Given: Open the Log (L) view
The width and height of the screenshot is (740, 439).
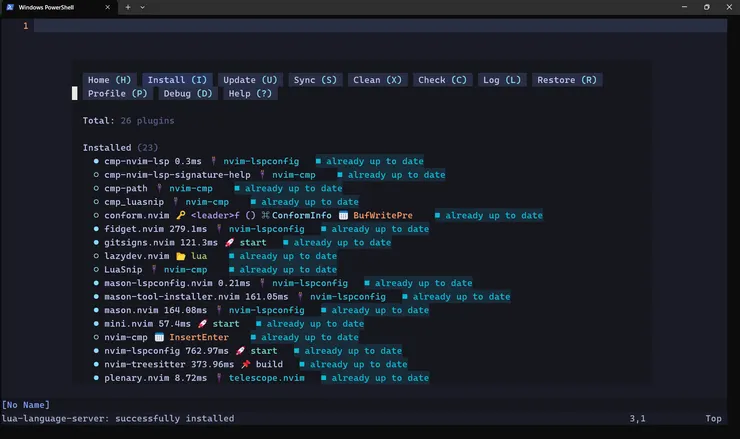Looking at the screenshot, I should pos(502,80).
